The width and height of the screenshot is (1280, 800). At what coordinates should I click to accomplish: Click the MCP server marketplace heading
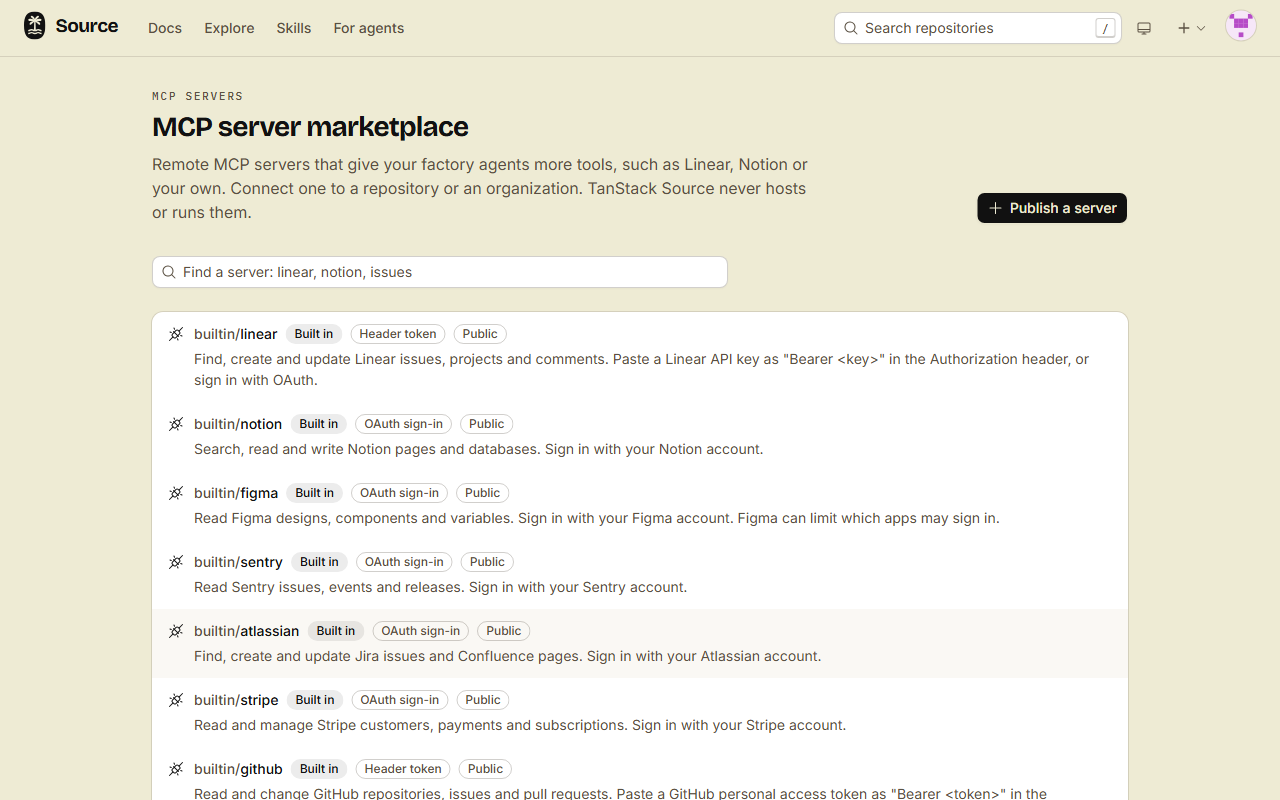310,127
